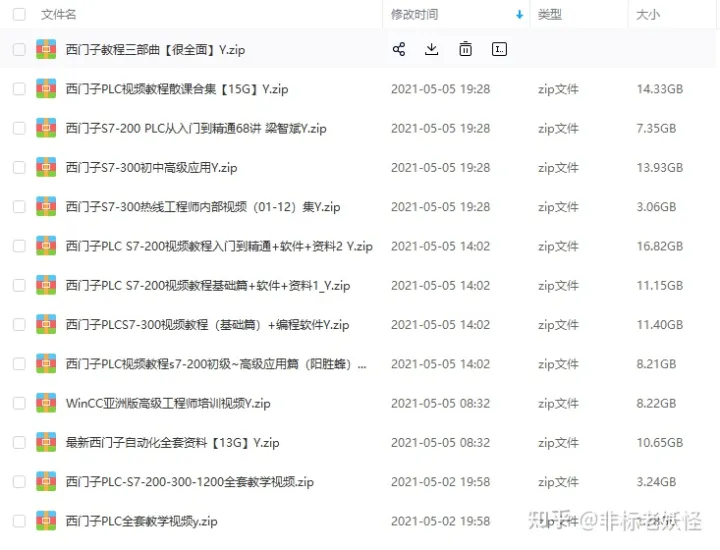This screenshot has width=720, height=550.
Task: Click the blue sort arrow in 修改时间 column
Action: click(519, 15)
